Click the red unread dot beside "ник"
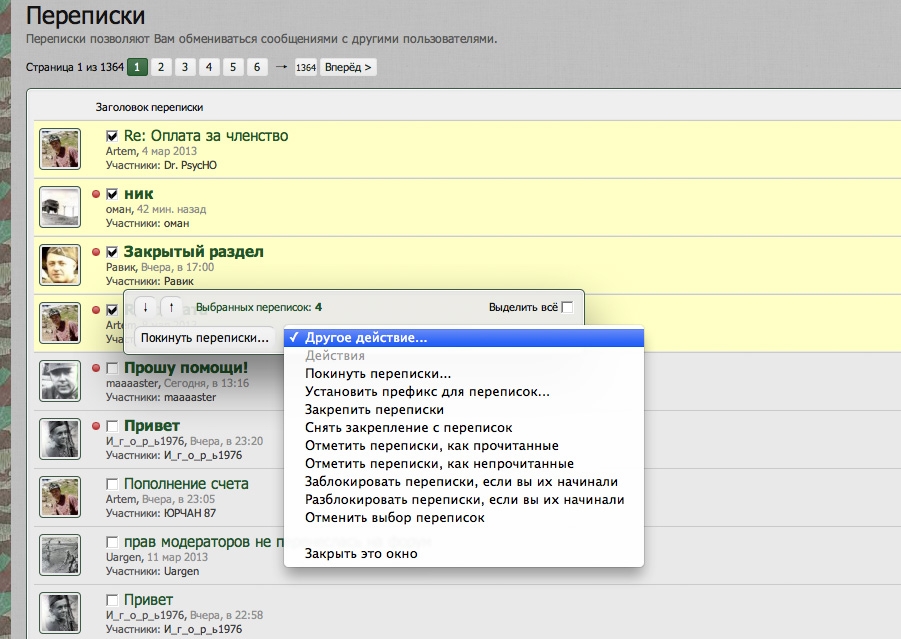The image size is (901, 639). (96, 194)
